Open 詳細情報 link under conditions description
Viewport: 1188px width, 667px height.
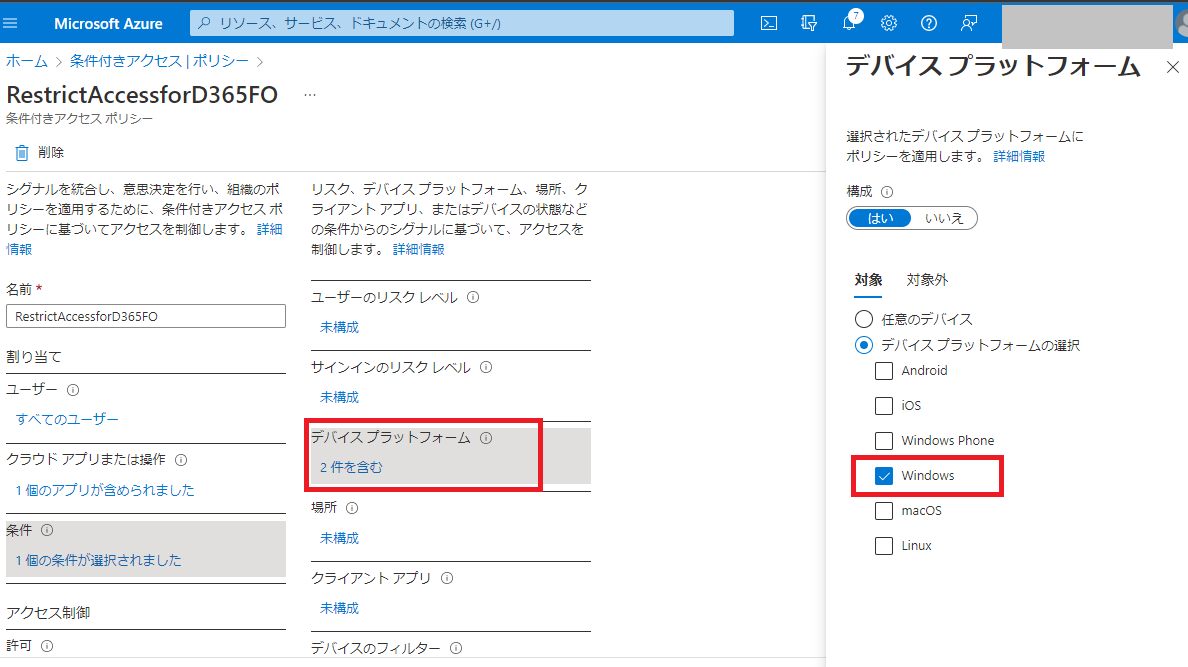(x=418, y=249)
